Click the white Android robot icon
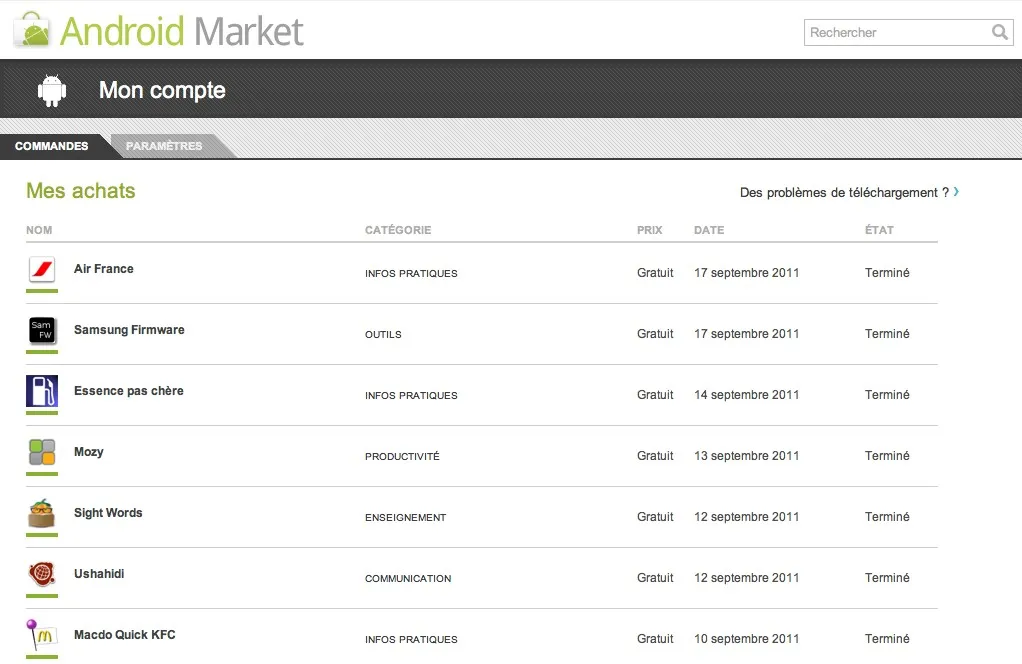Viewport: 1022px width, 664px height. [52, 90]
